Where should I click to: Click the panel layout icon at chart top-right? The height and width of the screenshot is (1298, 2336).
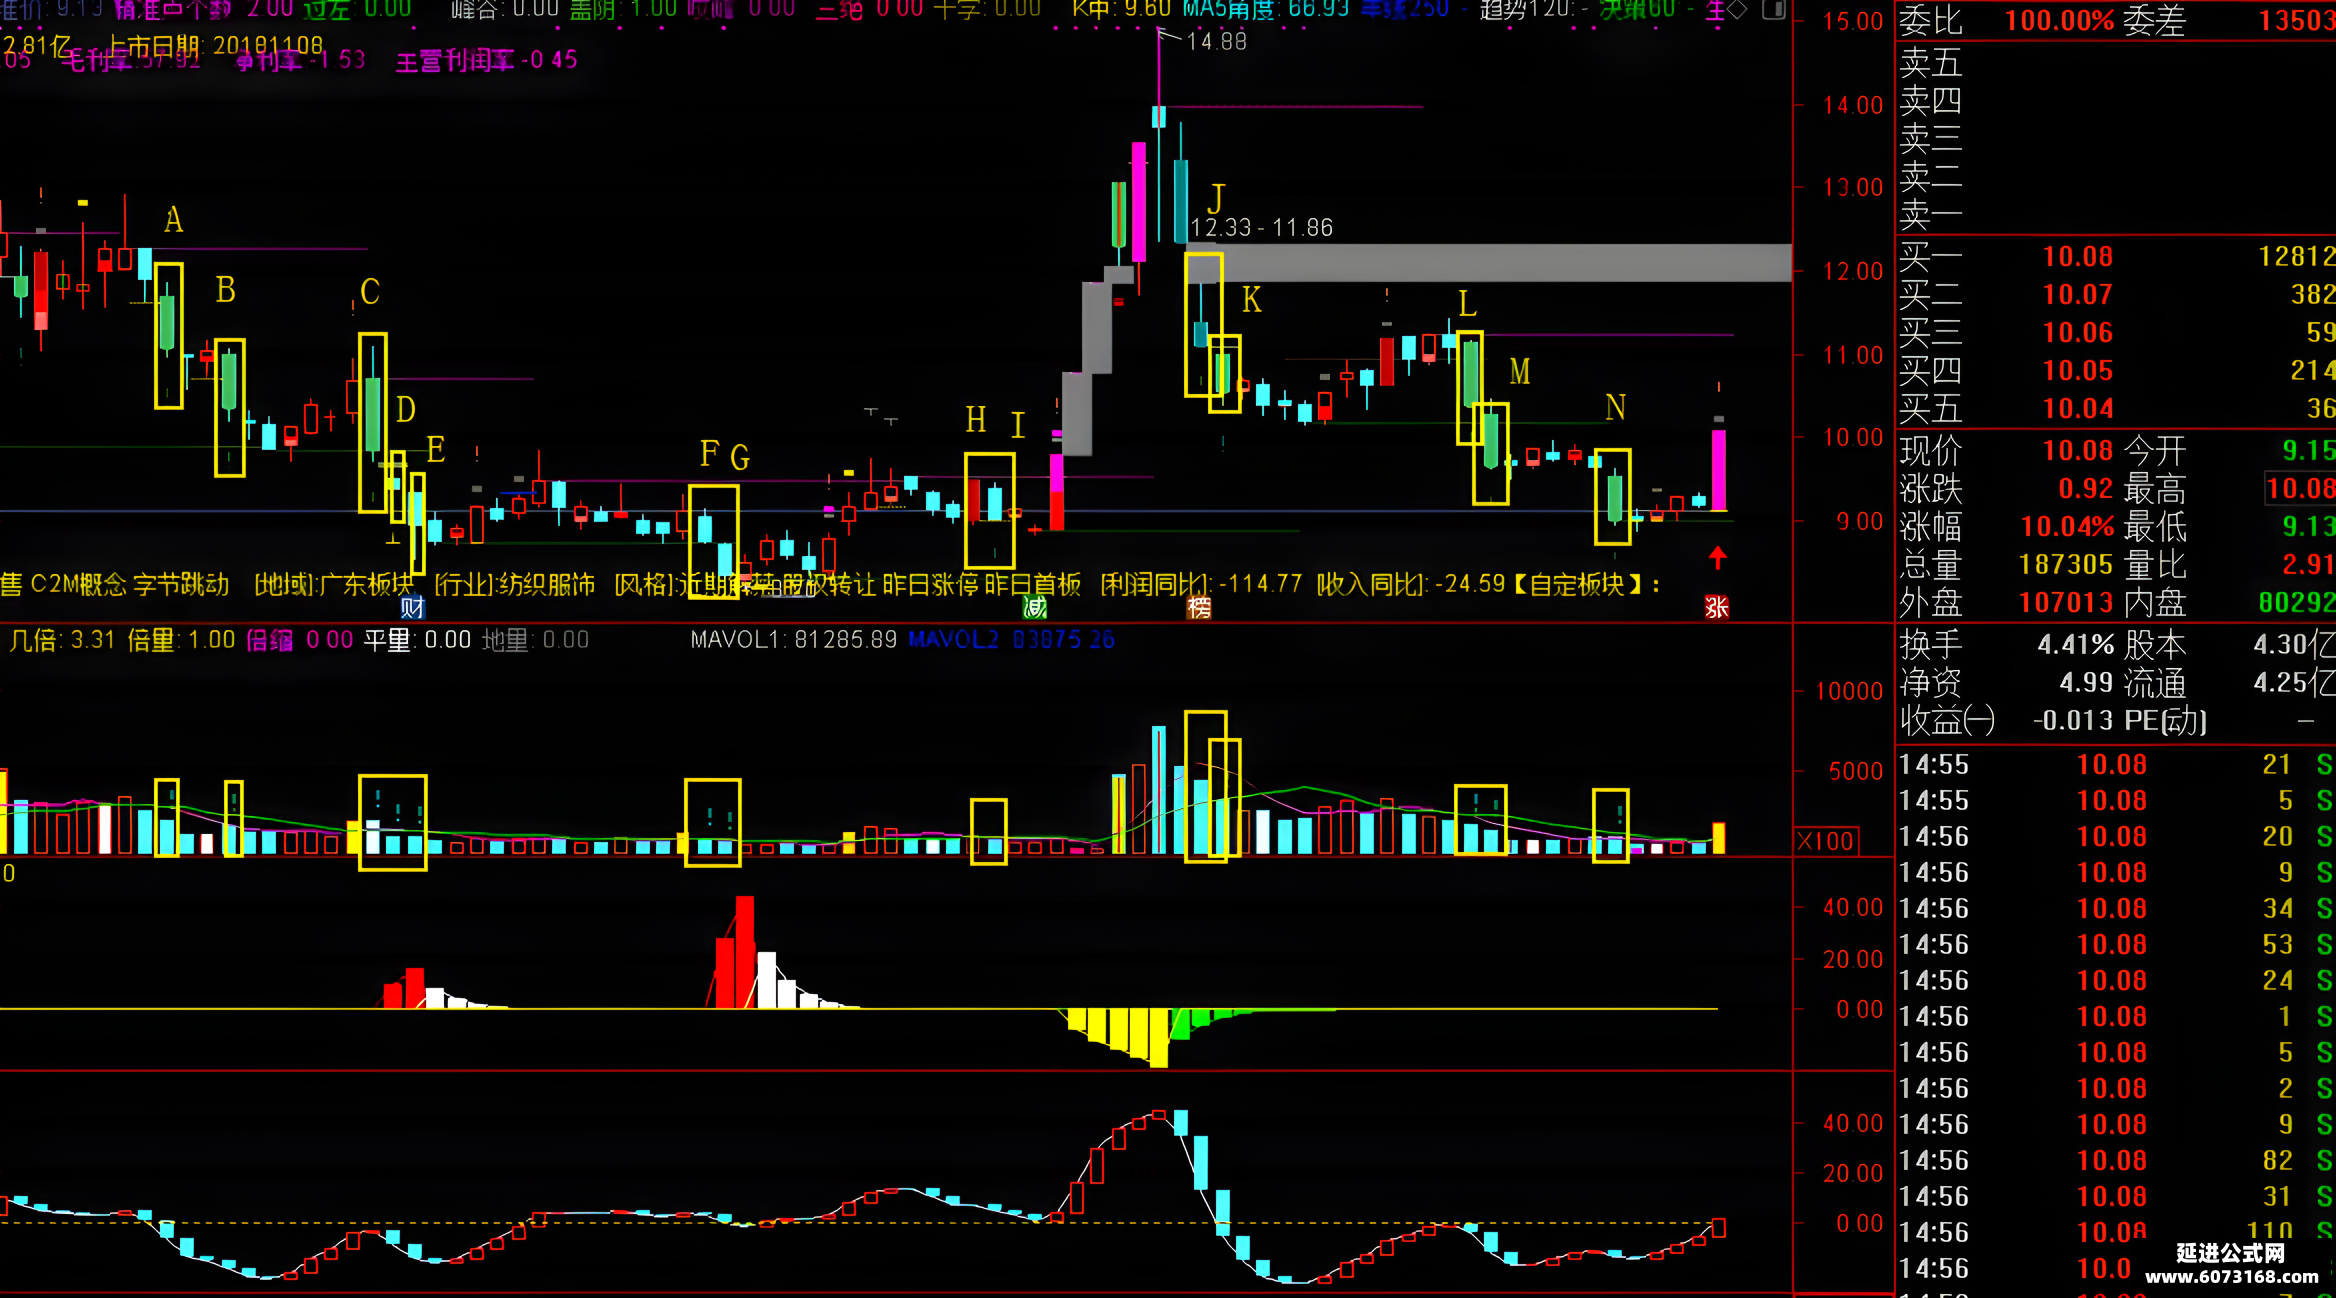pos(1773,10)
